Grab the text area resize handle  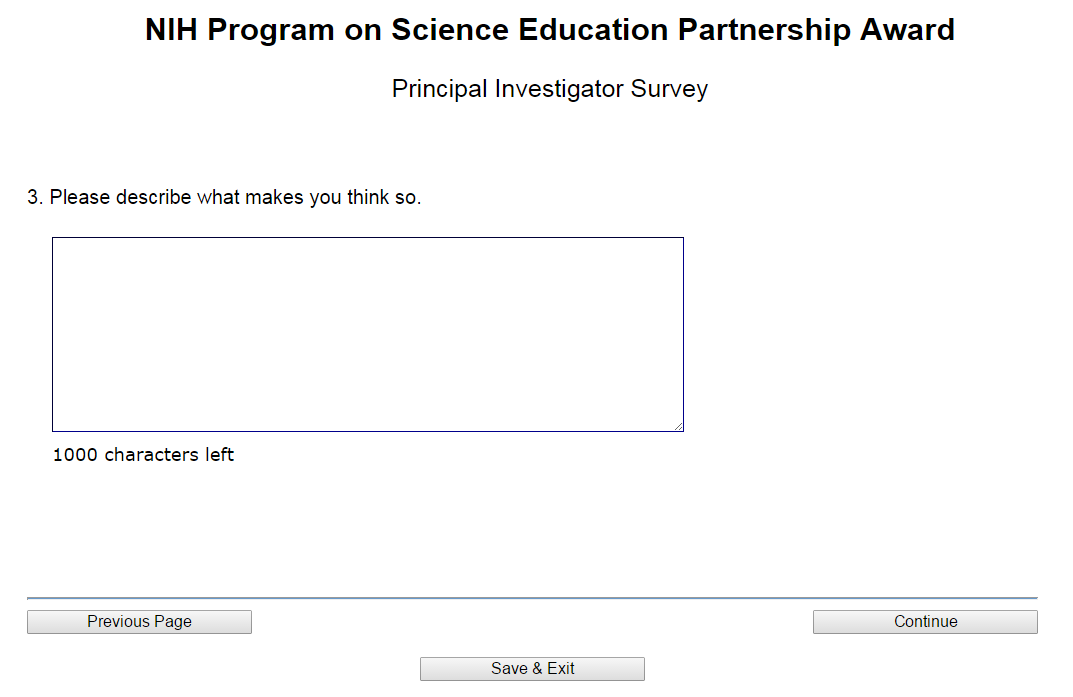tap(679, 427)
